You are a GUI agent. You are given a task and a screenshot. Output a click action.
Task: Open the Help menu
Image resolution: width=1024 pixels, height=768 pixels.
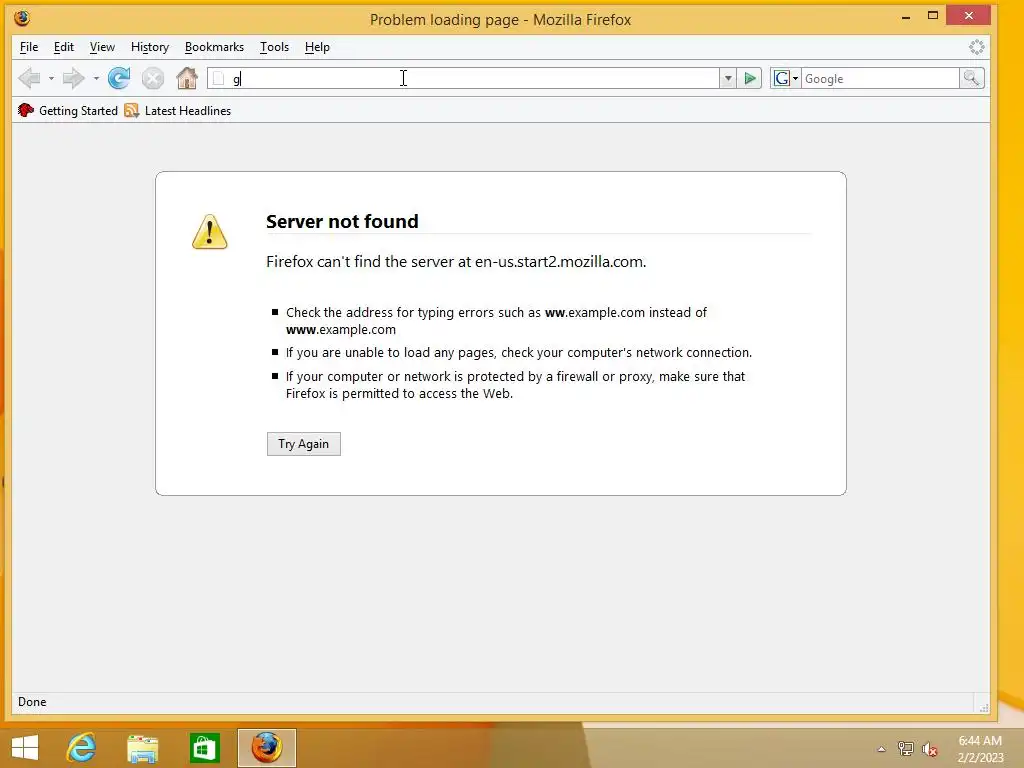click(317, 47)
